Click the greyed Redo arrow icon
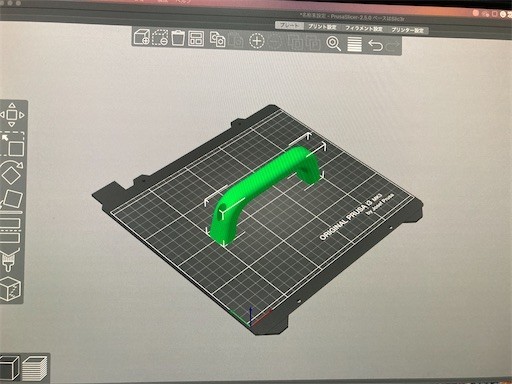 pos(393,46)
